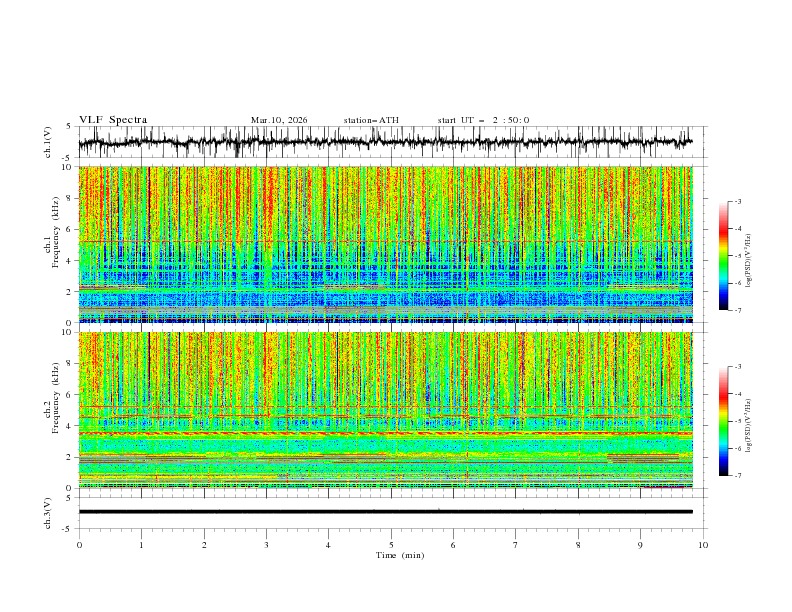Image resolution: width=792 pixels, height=612 pixels.
Task: Click the "-7" tick on ch.2 colorbar
Action: point(738,476)
